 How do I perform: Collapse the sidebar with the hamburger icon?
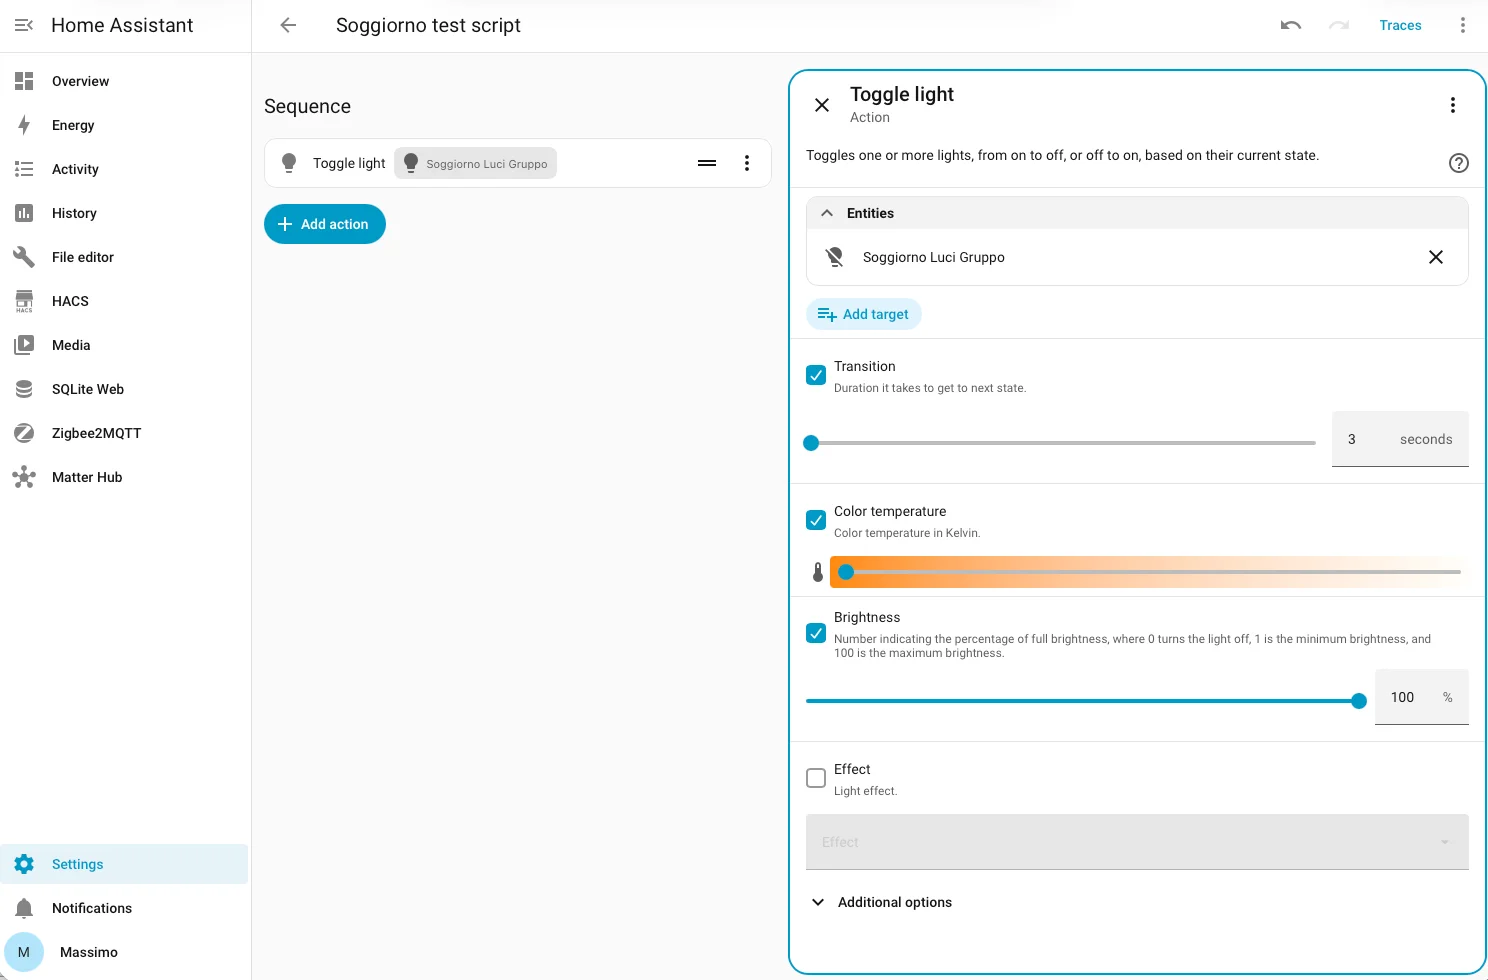[x=24, y=25]
